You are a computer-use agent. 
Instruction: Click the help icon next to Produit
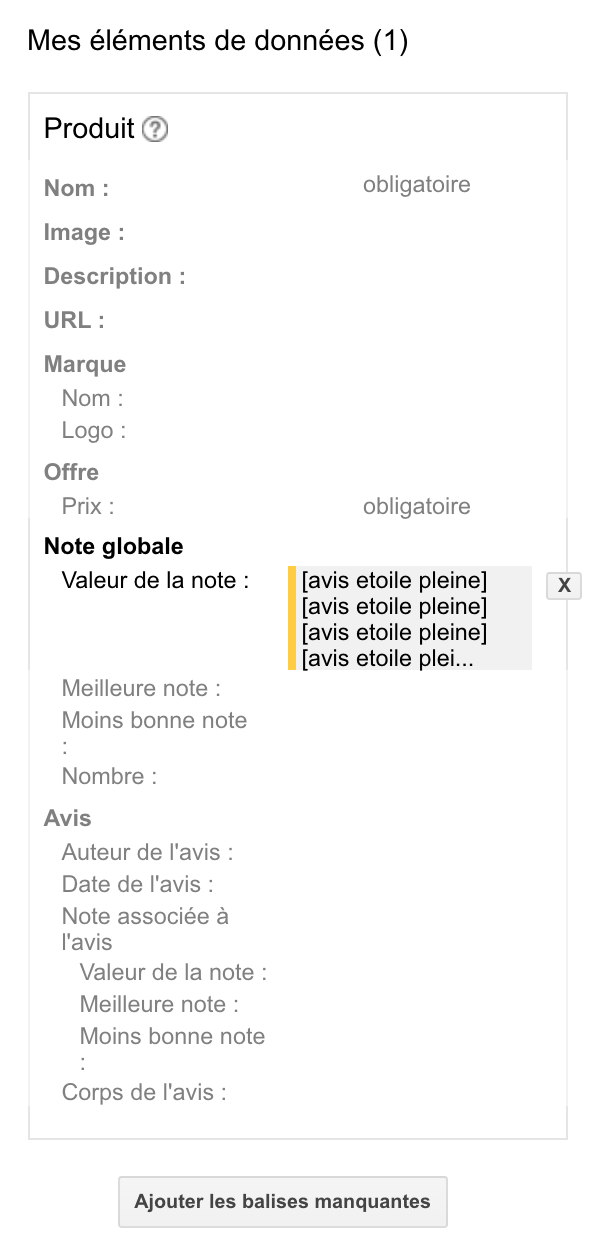click(x=155, y=129)
